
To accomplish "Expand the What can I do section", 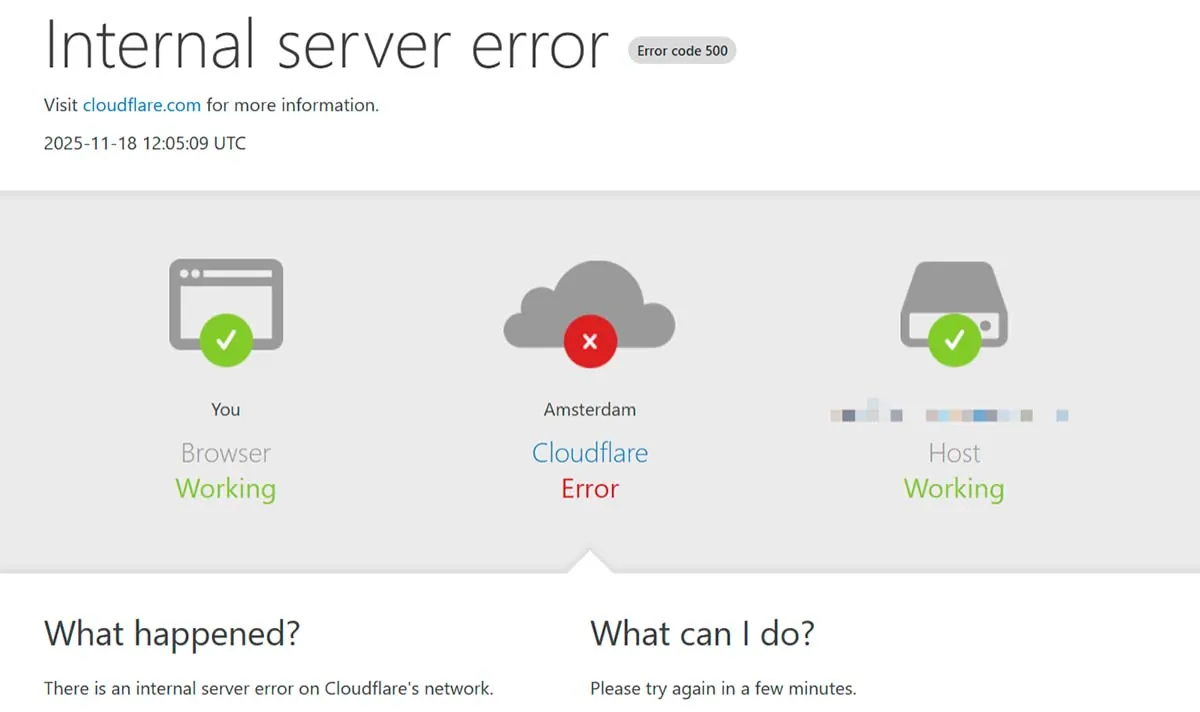I will click(x=703, y=633).
